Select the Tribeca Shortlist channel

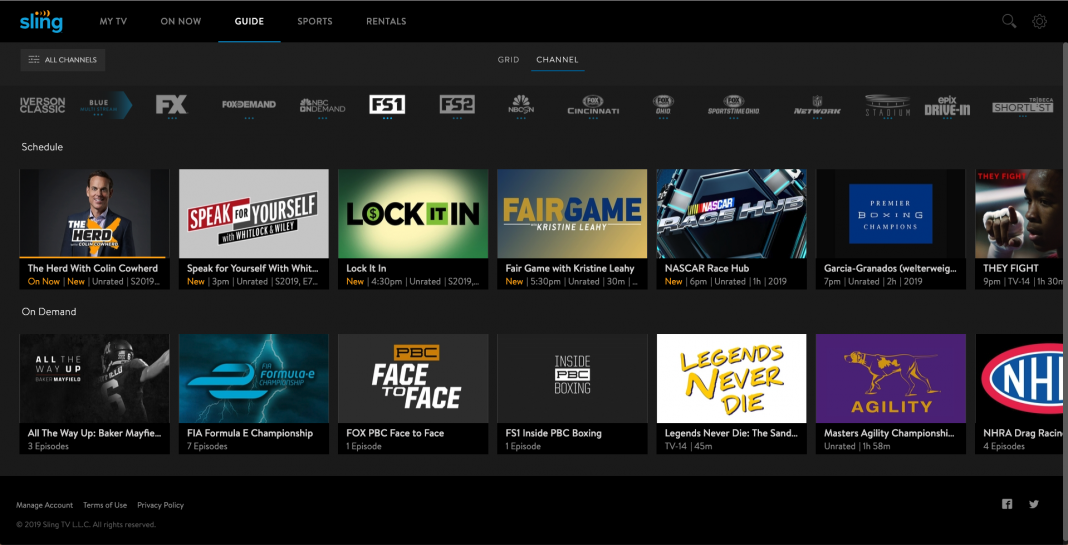pyautogui.click(x=1022, y=105)
